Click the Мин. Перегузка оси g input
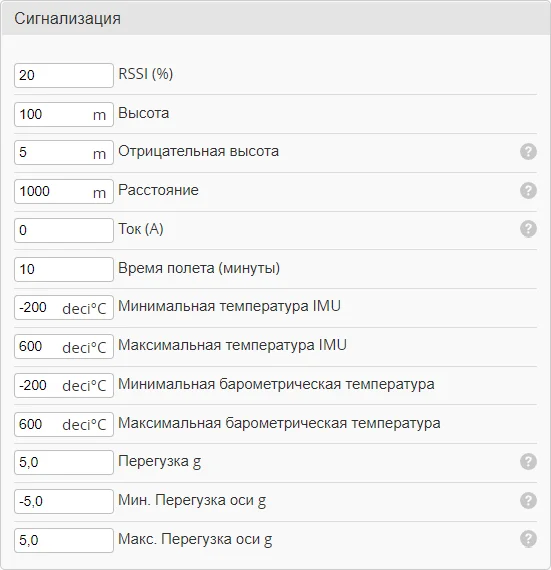This screenshot has height=570, width=551. tap(64, 501)
